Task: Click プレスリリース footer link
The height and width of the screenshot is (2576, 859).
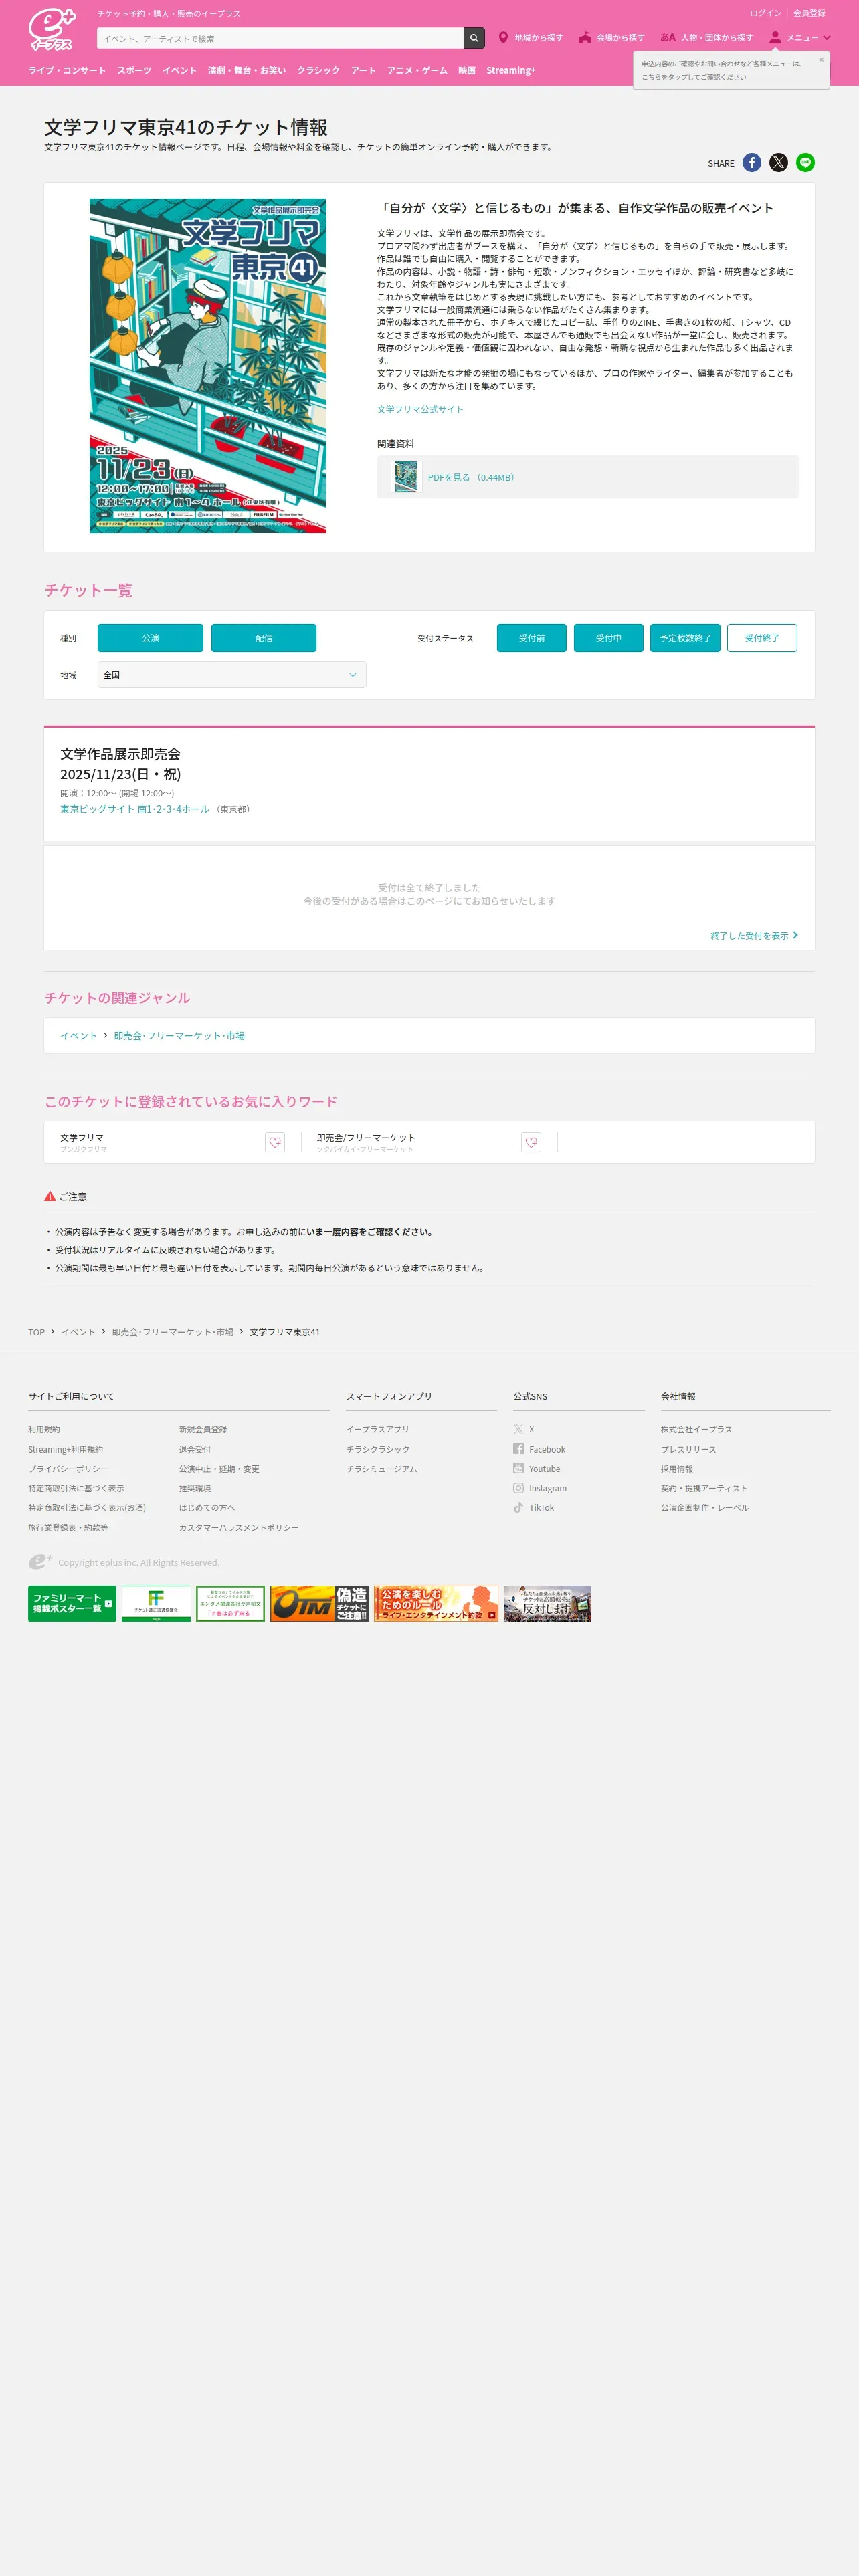Action: [x=688, y=1449]
